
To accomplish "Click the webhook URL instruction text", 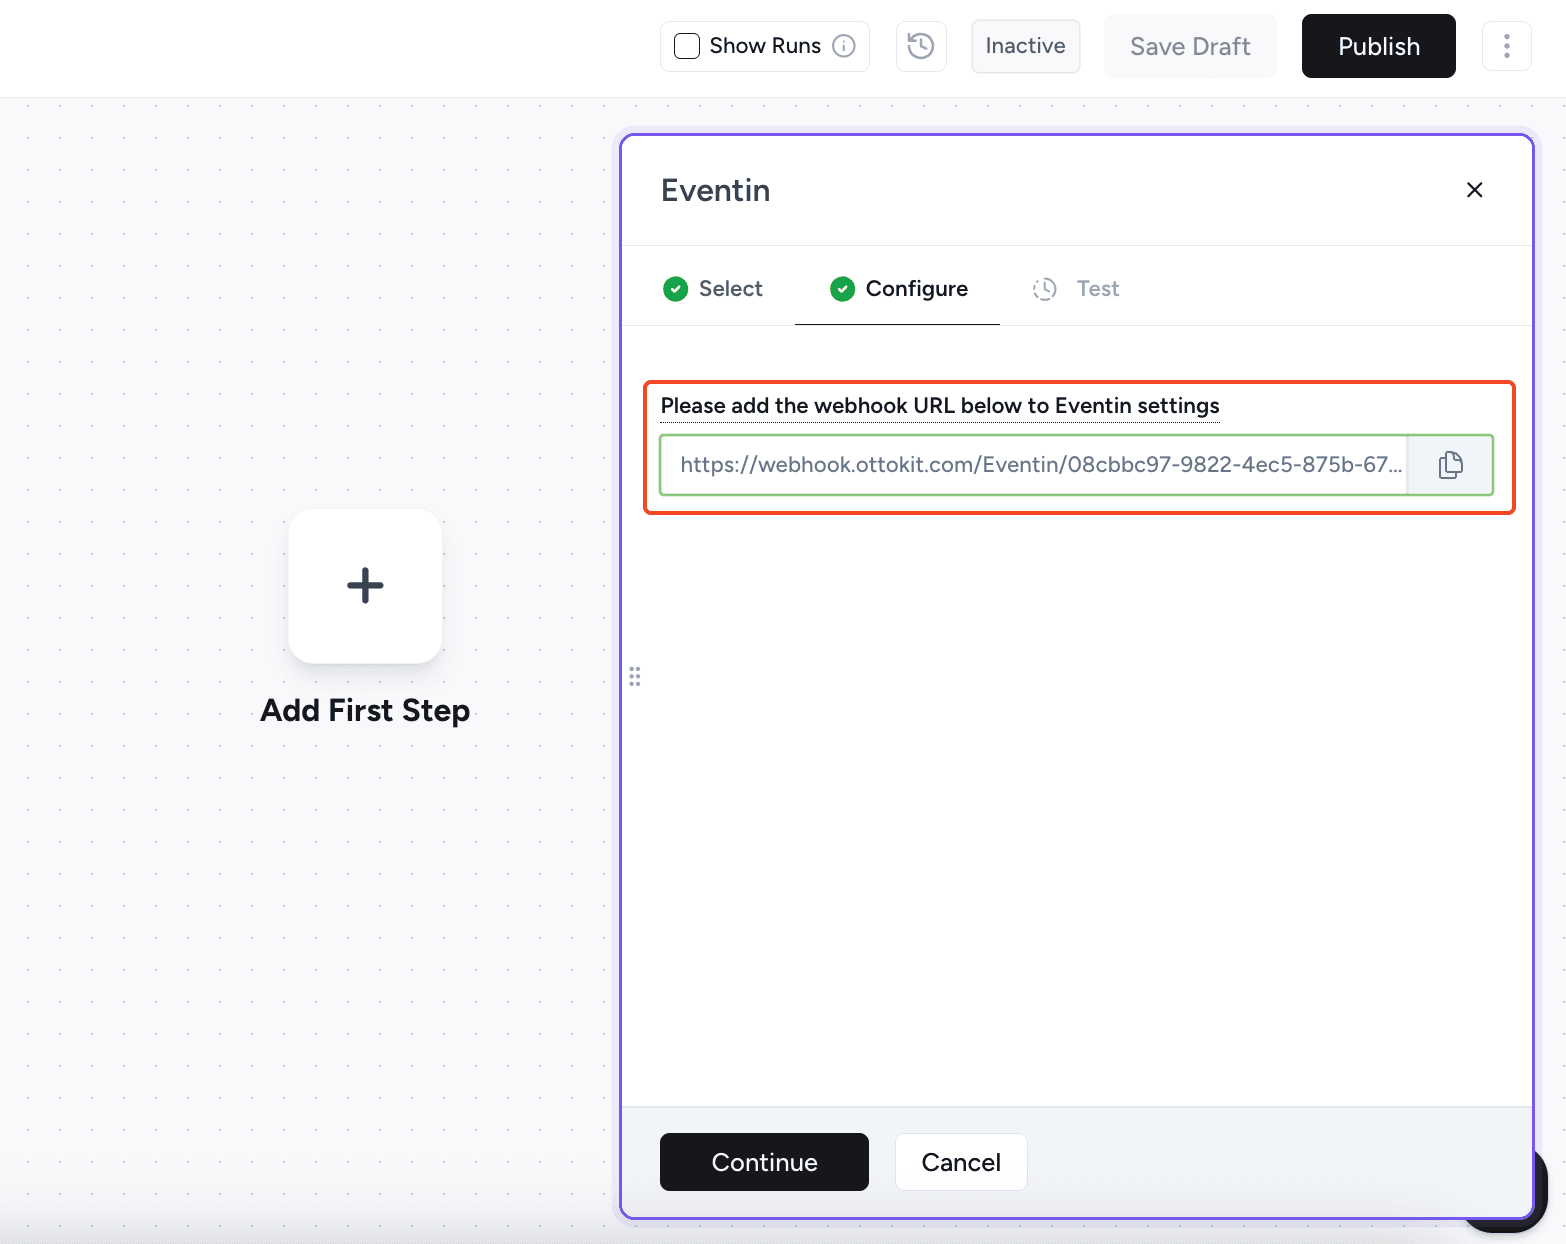I will pos(940,406).
